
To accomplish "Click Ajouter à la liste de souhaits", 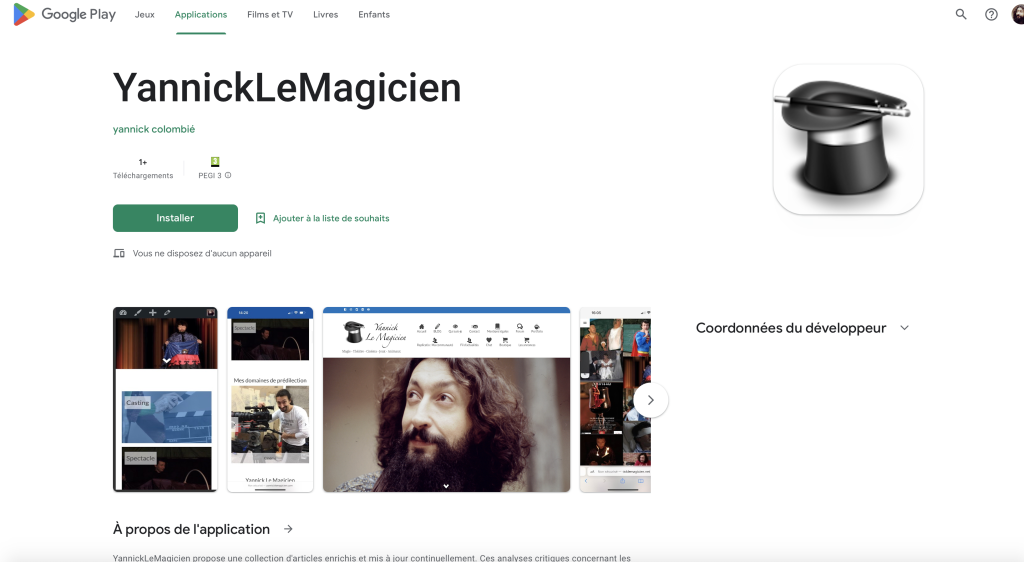I will (x=330, y=218).
